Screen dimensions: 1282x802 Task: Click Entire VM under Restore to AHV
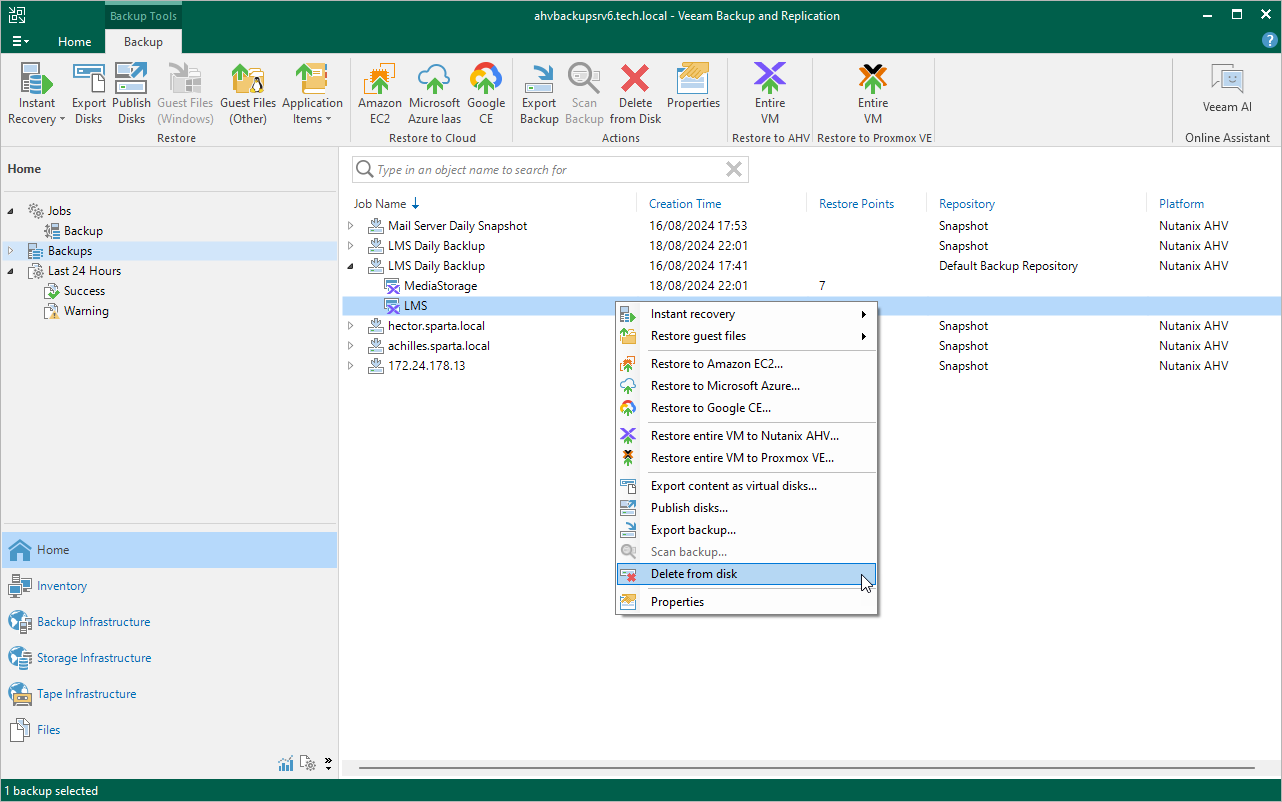click(770, 94)
